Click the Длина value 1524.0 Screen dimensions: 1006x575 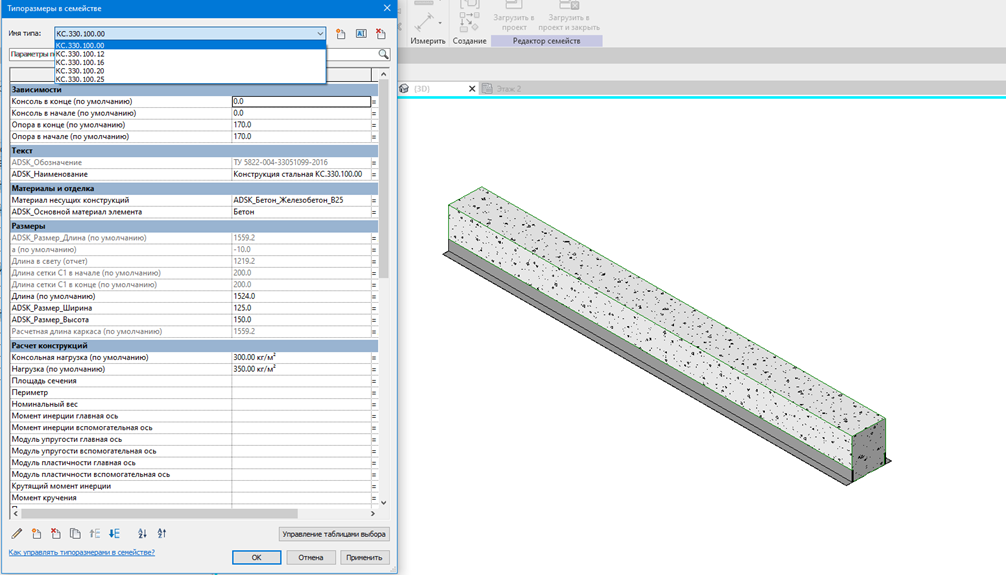(301, 296)
